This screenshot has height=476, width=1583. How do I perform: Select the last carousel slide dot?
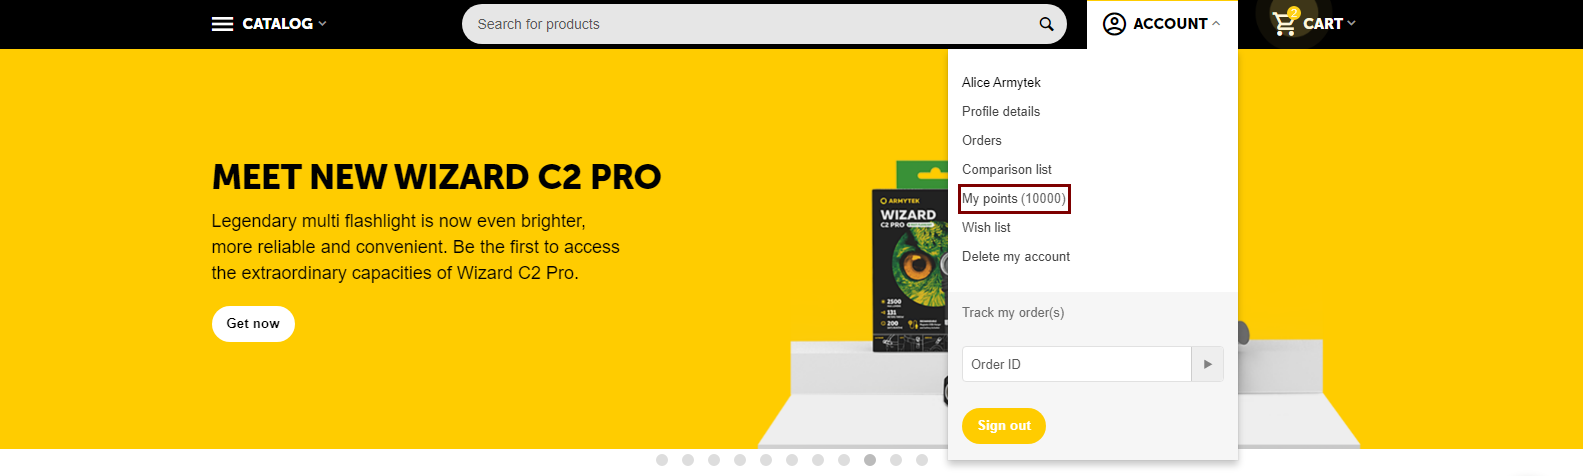point(922,460)
